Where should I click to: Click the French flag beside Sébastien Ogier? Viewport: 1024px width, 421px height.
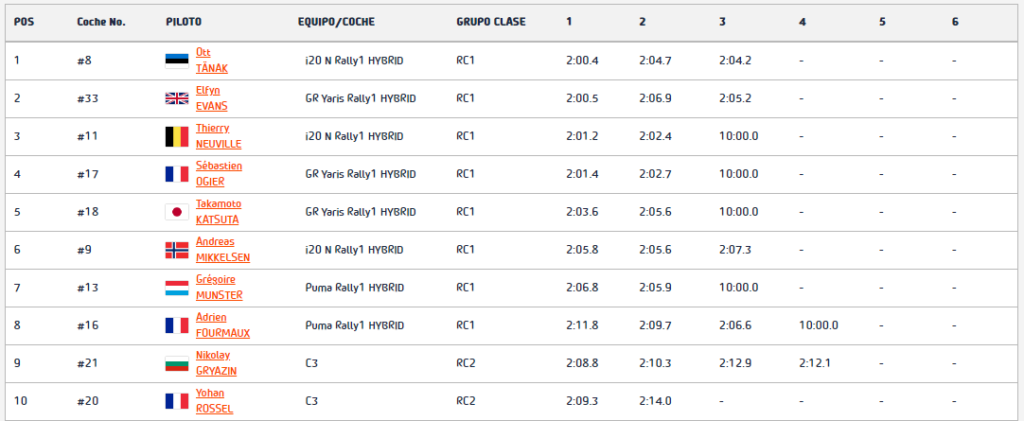[x=176, y=174]
